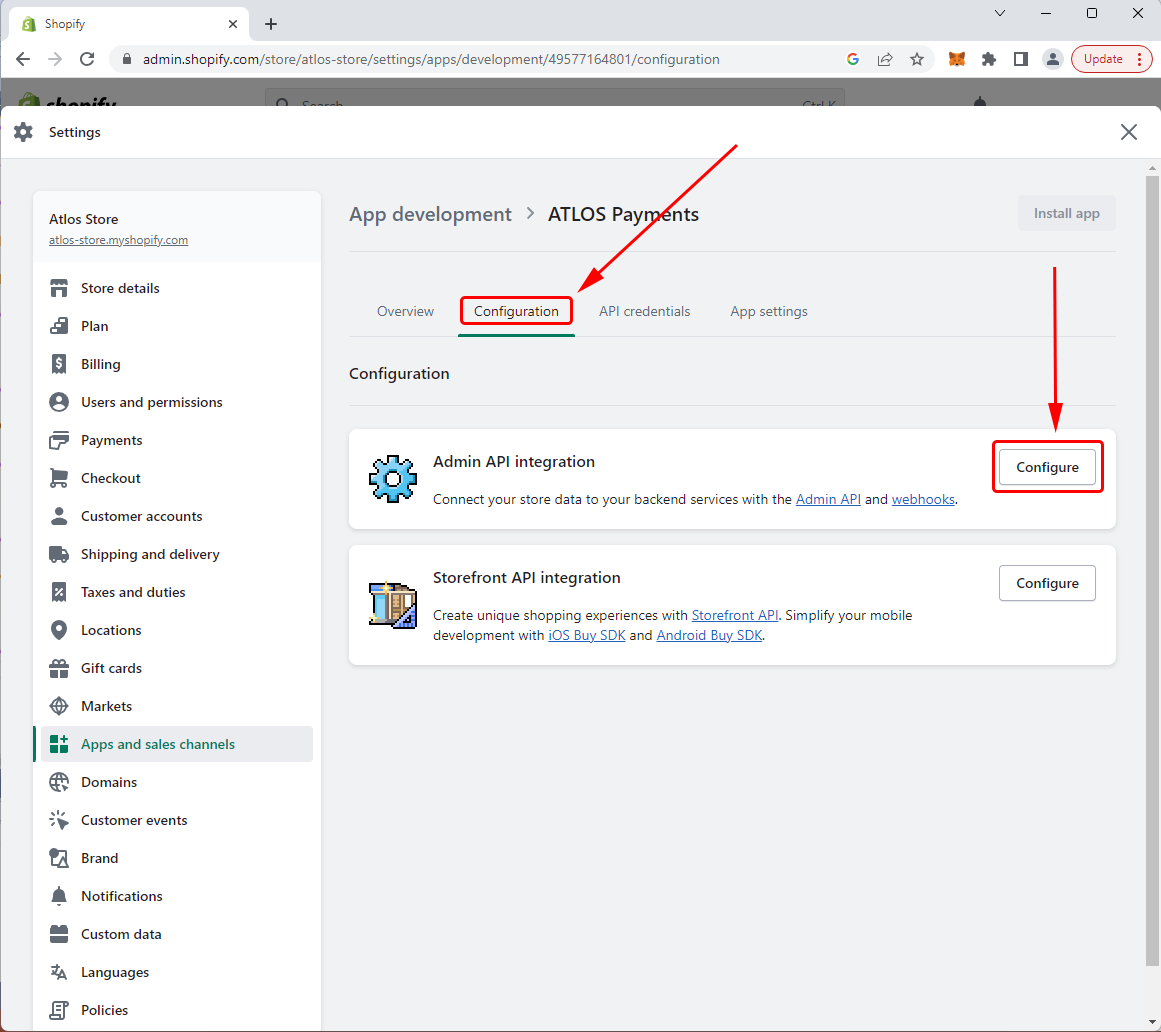Close the Settings panel
Image resolution: width=1161 pixels, height=1032 pixels.
[x=1128, y=132]
